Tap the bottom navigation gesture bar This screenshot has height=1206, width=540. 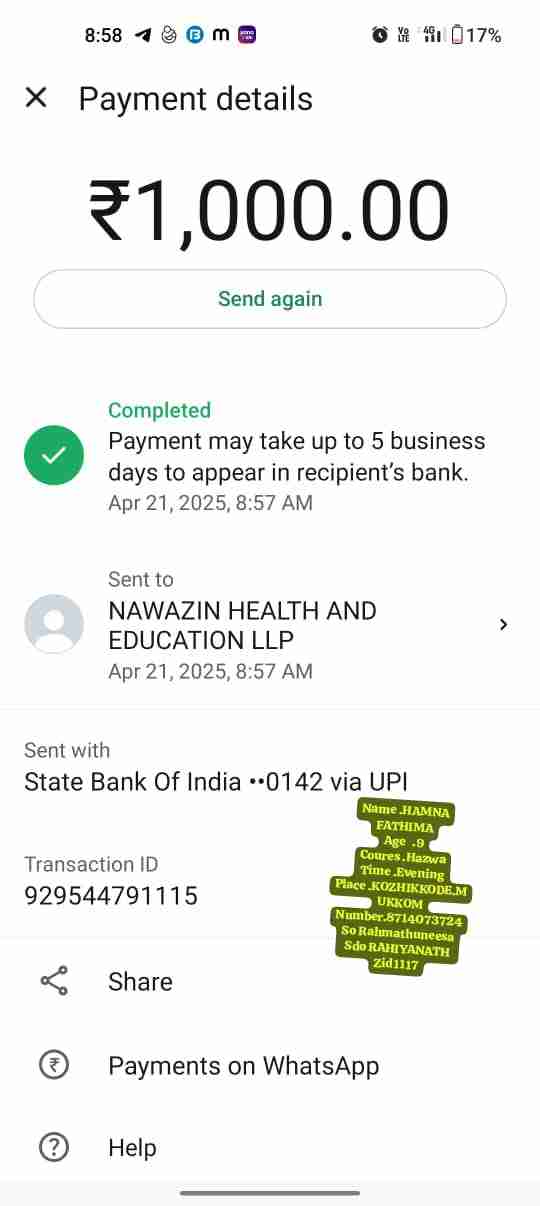click(x=270, y=1192)
